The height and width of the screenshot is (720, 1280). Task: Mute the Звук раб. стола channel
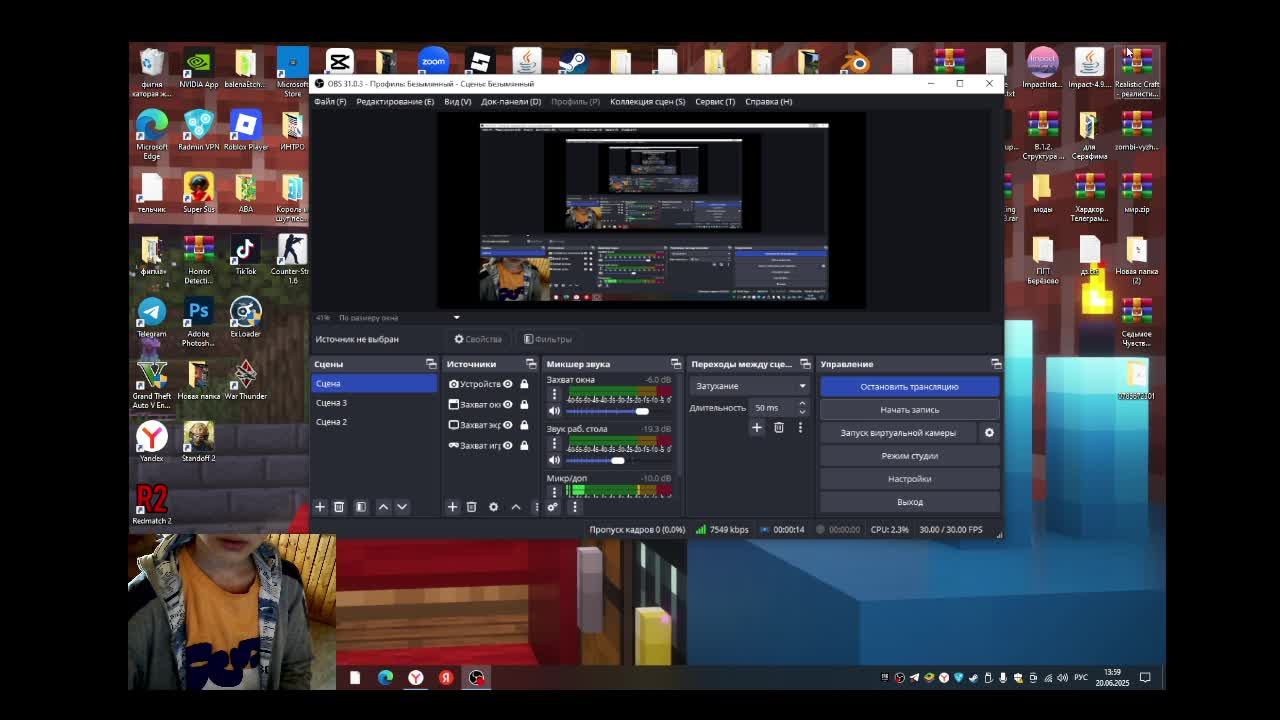554,460
